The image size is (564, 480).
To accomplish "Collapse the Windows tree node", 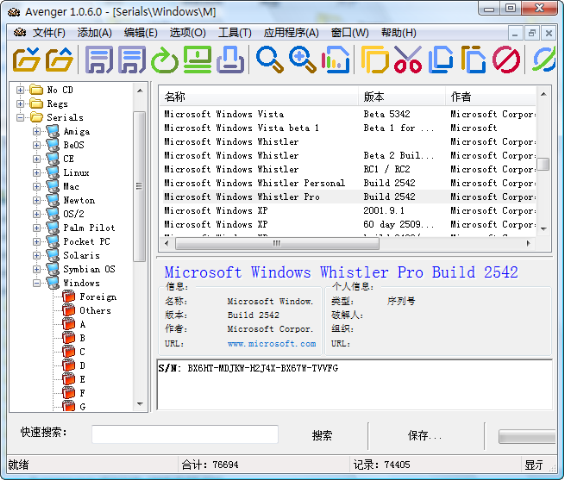I will point(37,283).
